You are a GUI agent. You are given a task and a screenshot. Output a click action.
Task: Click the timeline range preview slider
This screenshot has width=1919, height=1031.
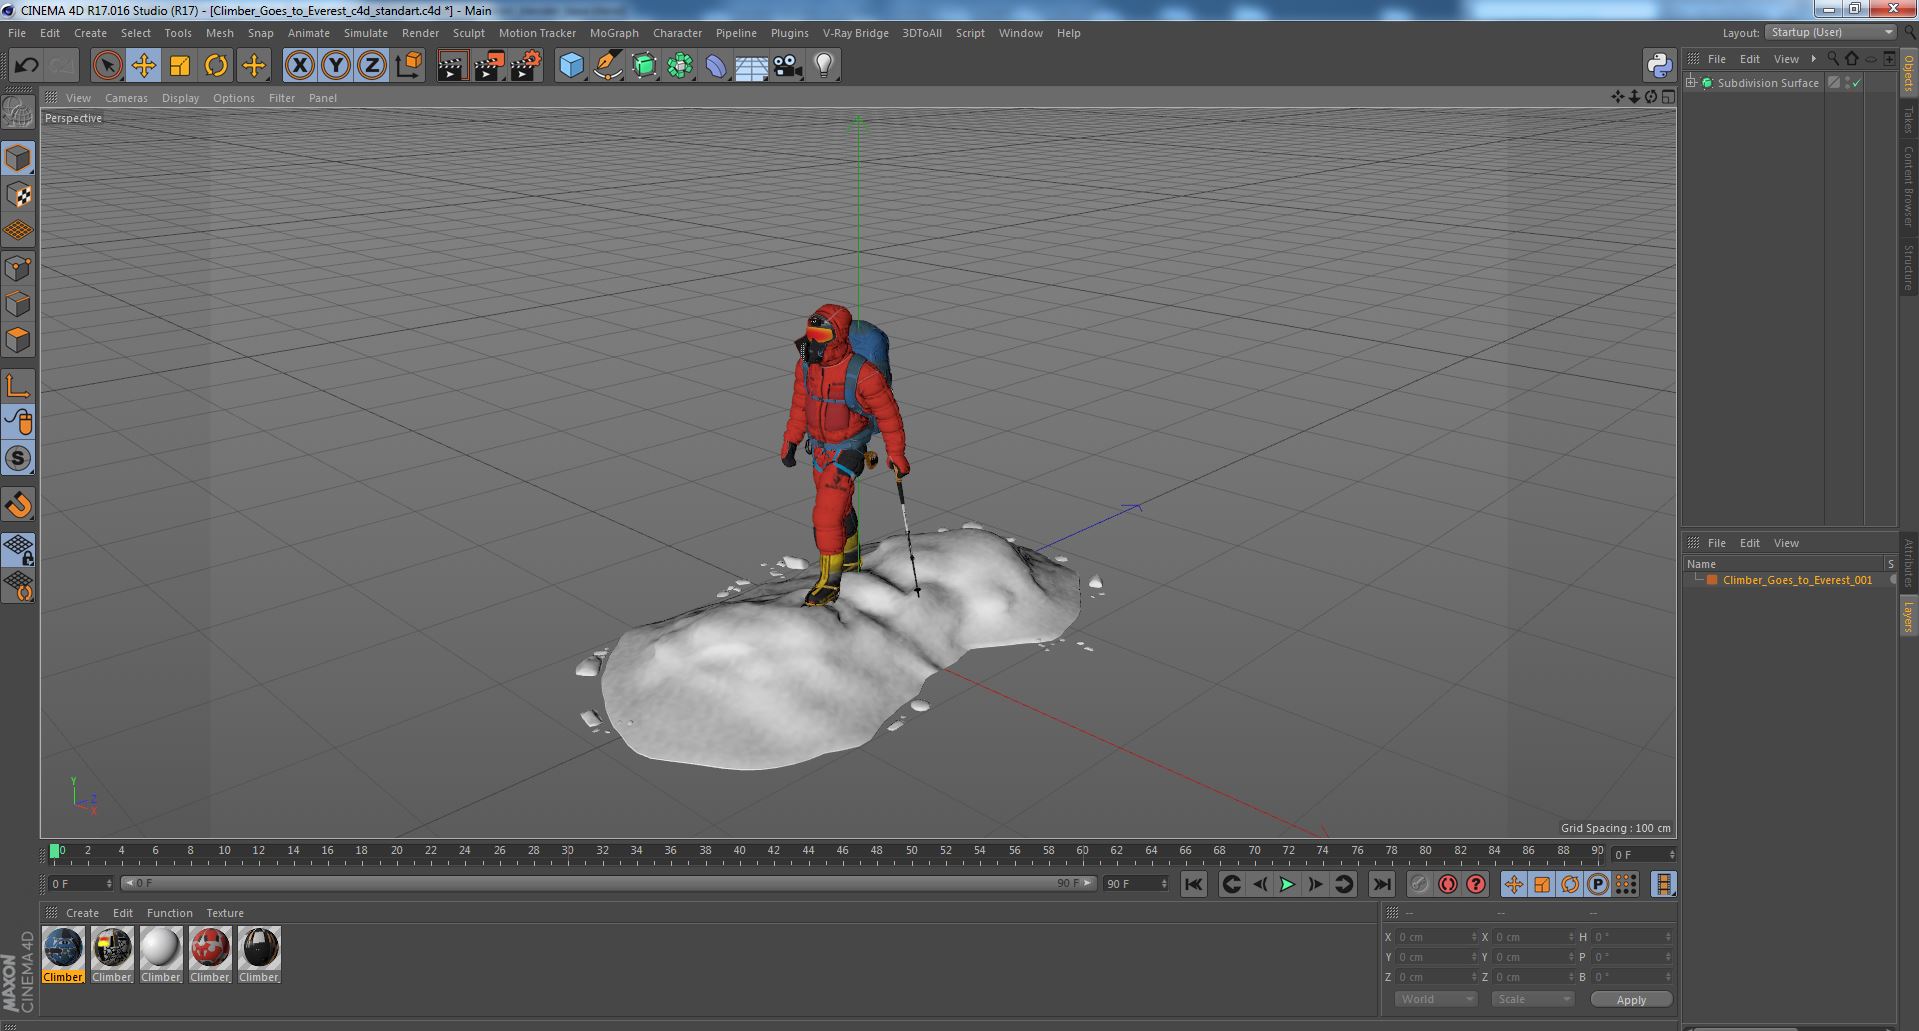coord(608,884)
